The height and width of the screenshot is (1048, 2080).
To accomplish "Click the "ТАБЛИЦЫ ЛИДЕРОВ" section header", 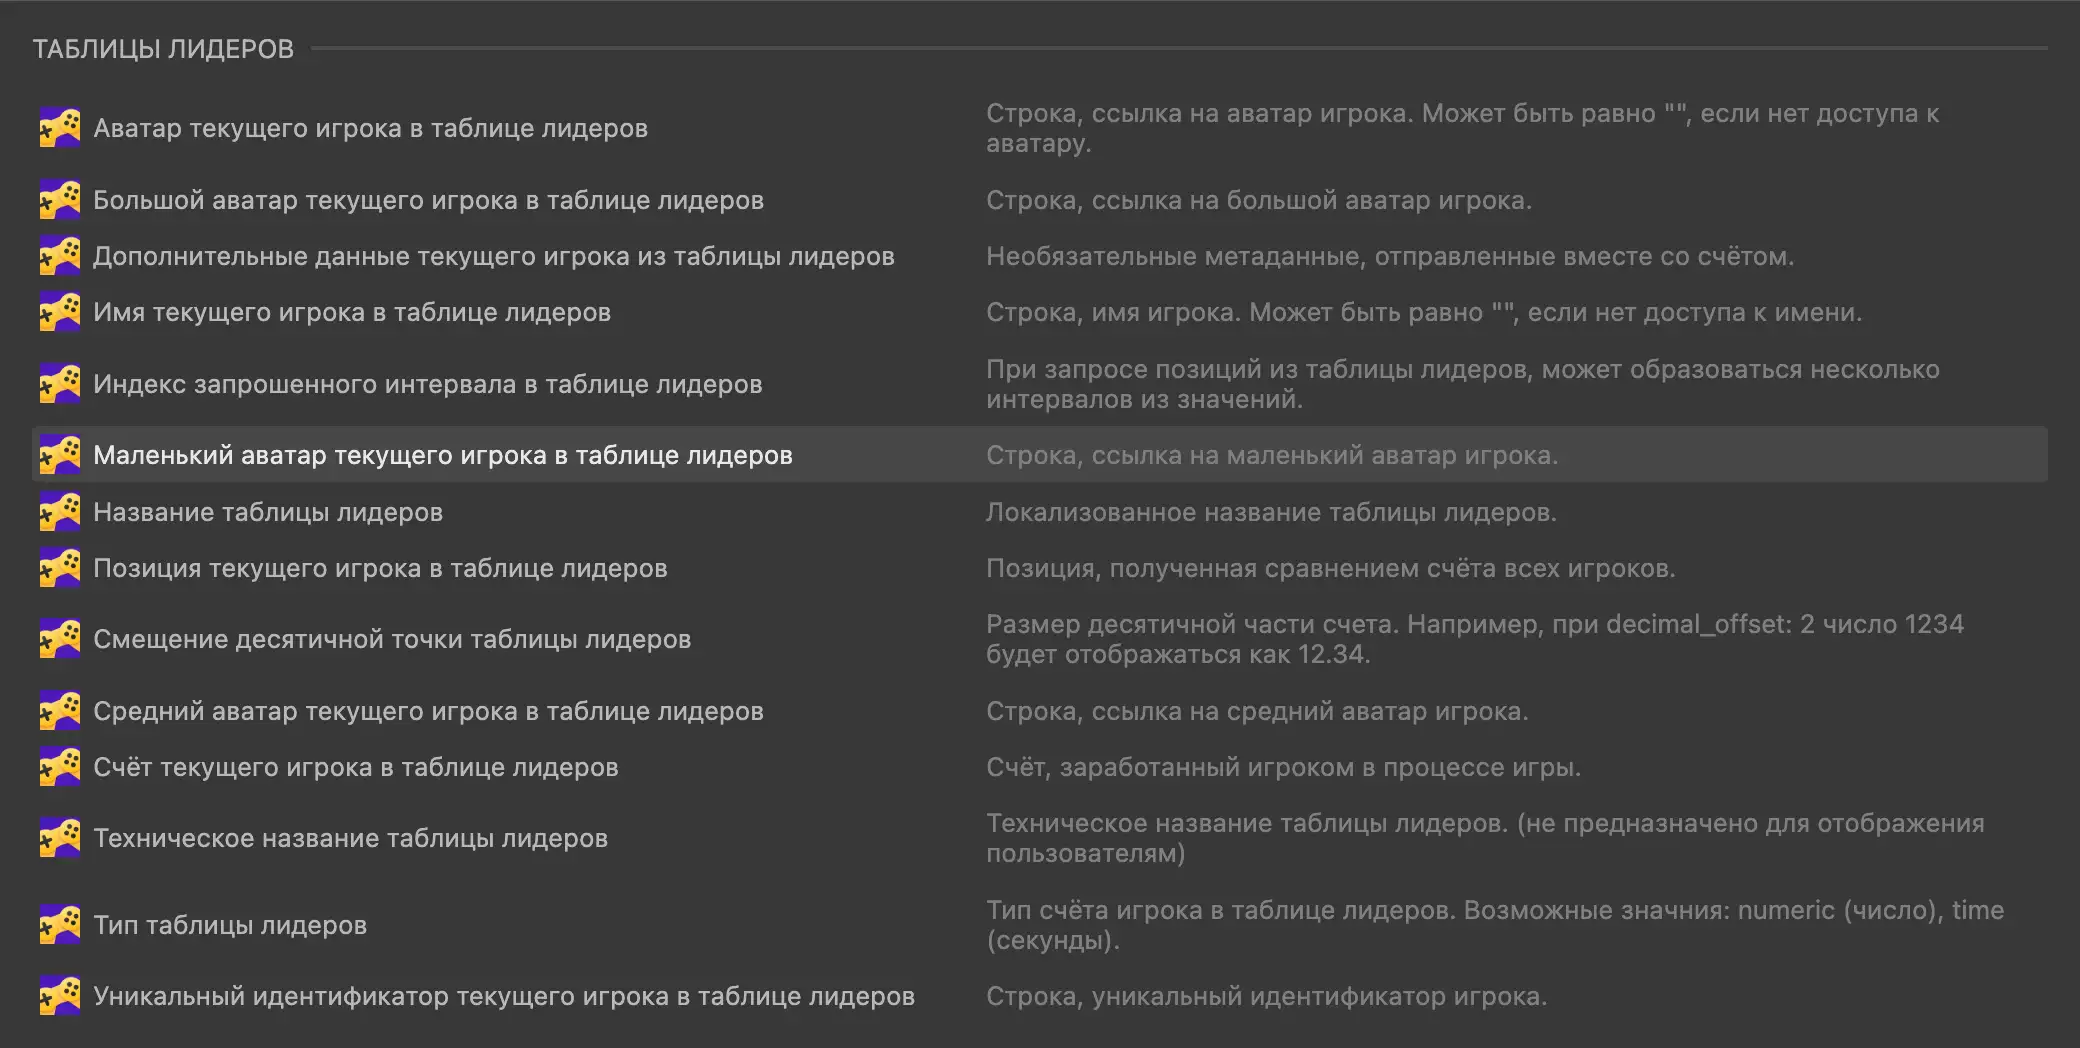I will (163, 49).
